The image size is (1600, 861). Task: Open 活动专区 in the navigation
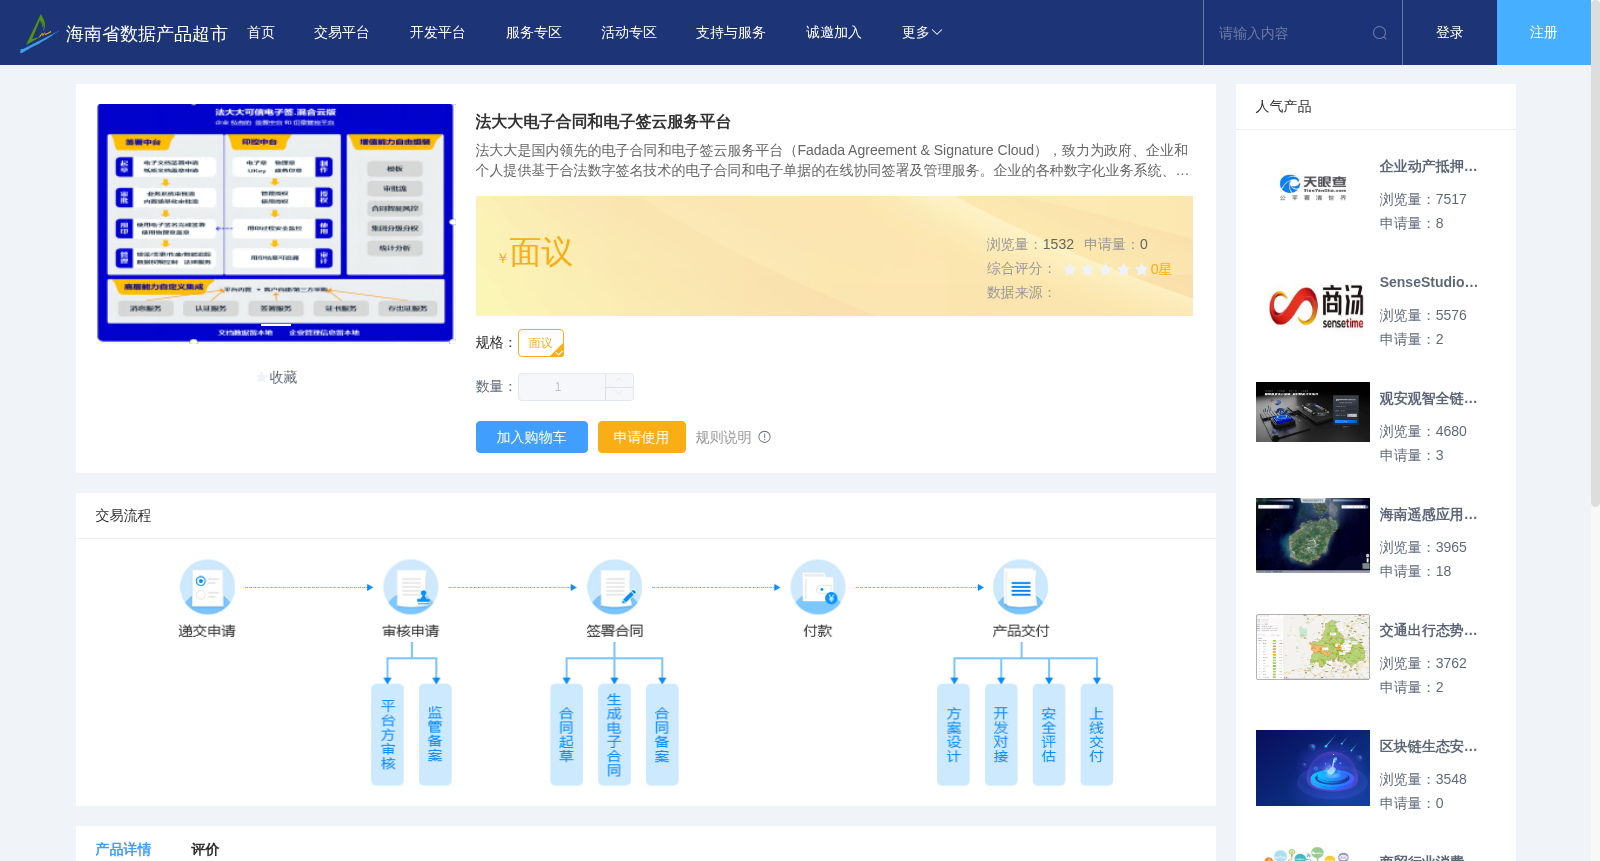coord(629,33)
